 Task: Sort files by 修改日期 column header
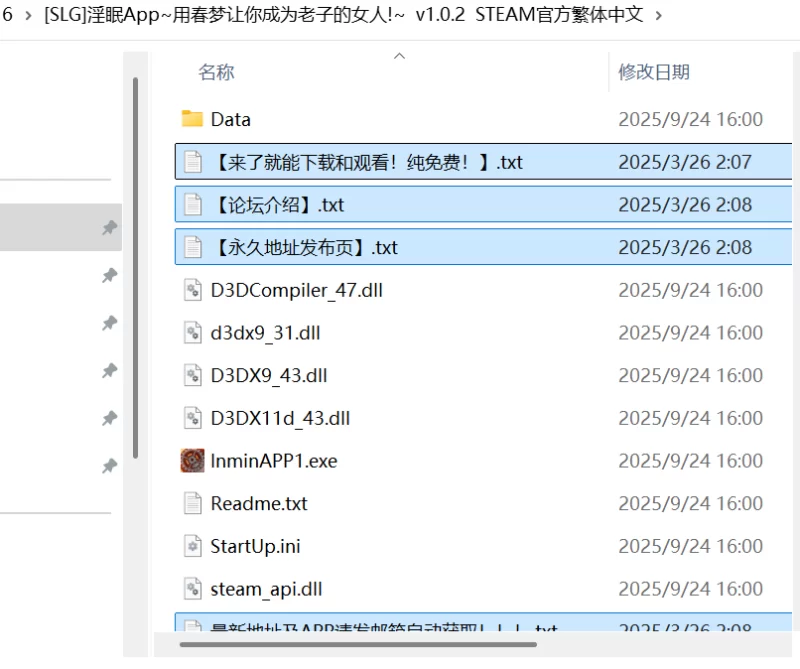coord(654,72)
